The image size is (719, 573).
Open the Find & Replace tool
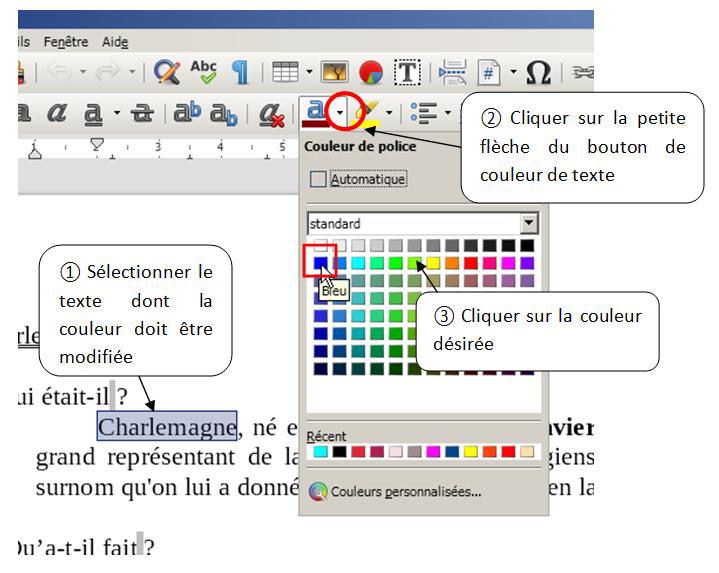point(167,72)
